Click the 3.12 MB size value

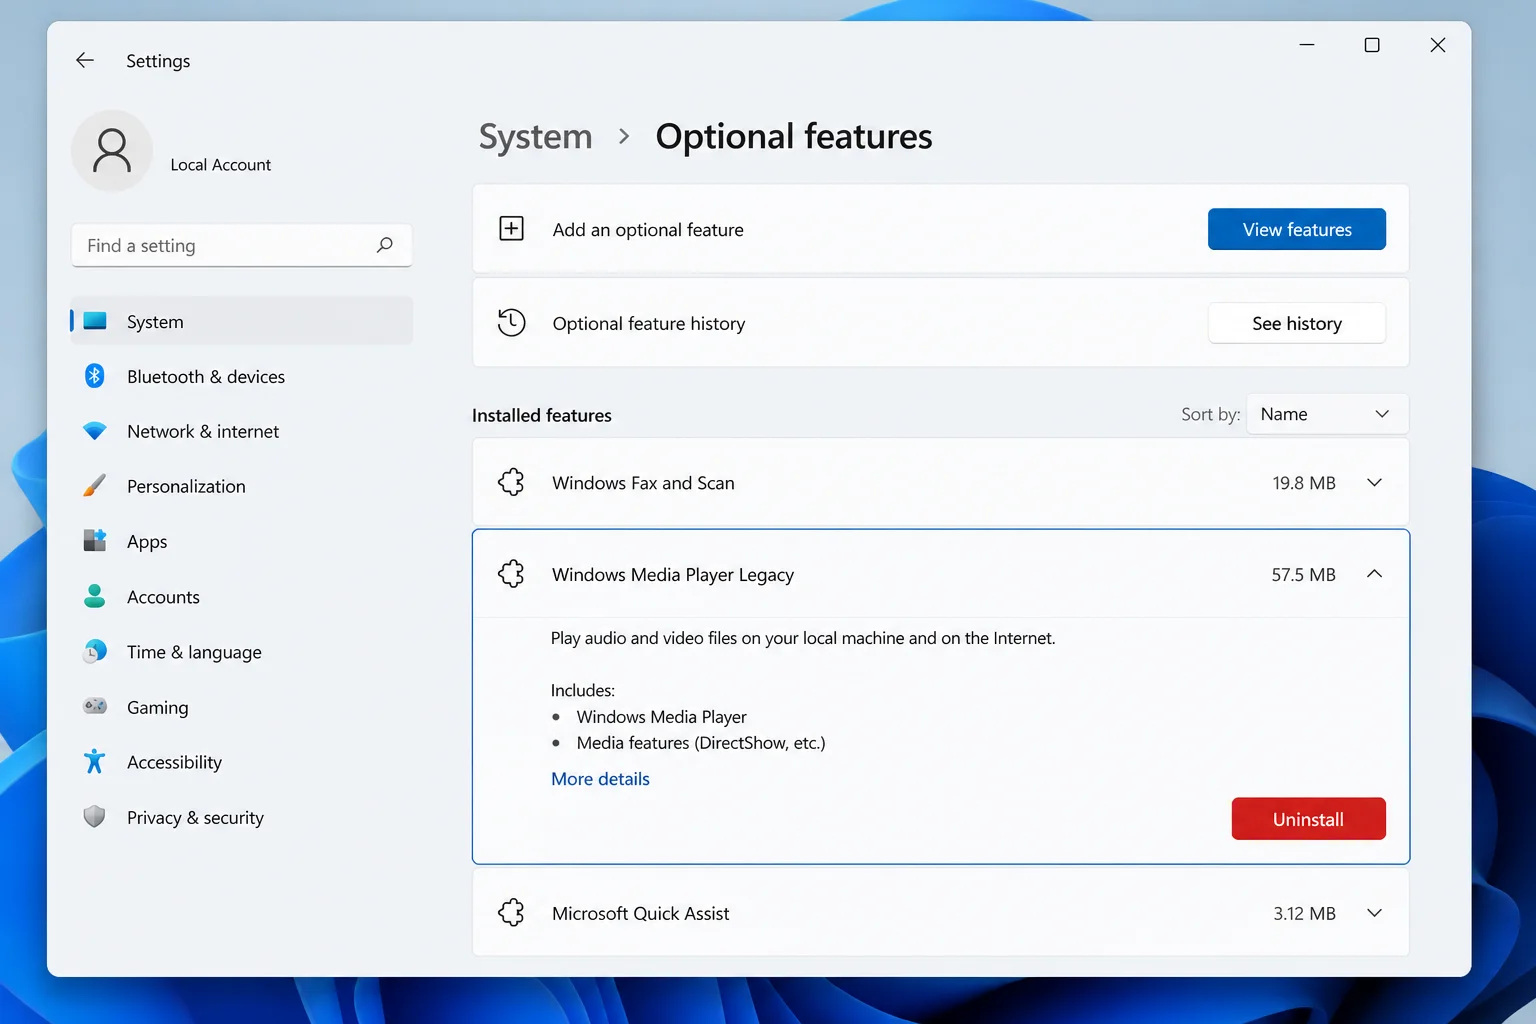coord(1304,914)
